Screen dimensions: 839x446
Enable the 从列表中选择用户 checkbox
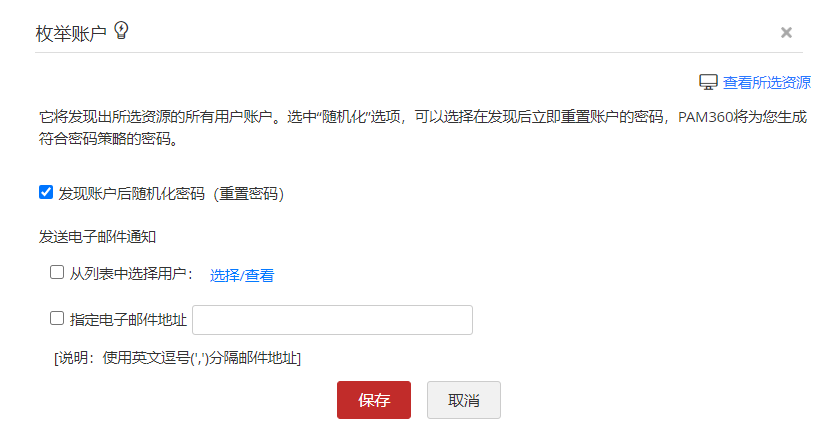click(57, 272)
